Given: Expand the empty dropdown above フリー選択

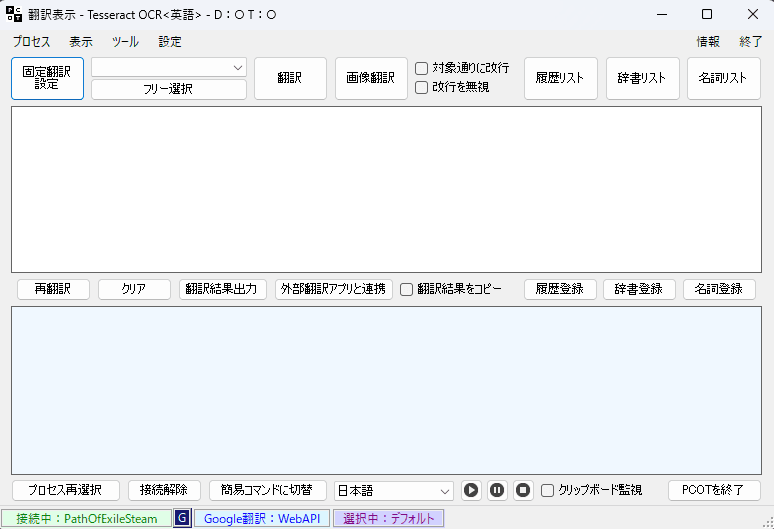Looking at the screenshot, I should click(x=169, y=67).
